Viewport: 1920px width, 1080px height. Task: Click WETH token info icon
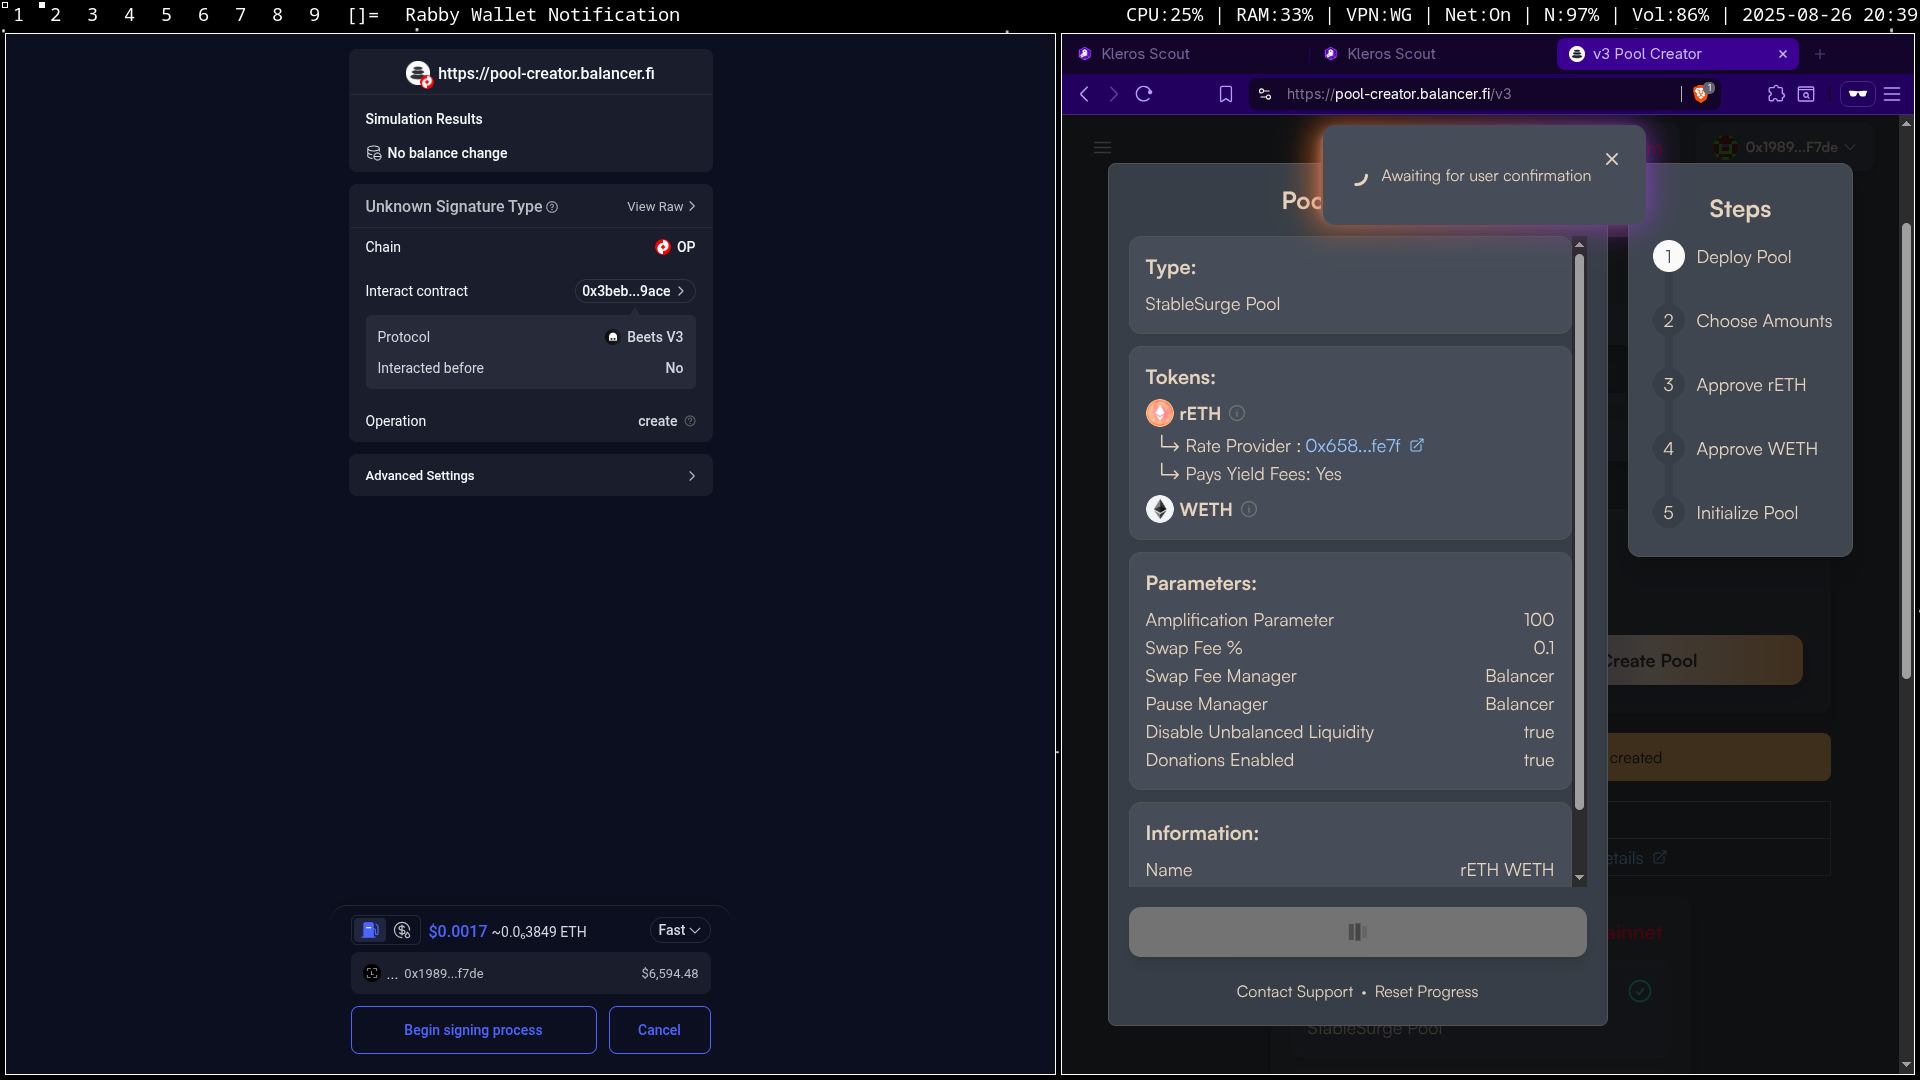1249,509
